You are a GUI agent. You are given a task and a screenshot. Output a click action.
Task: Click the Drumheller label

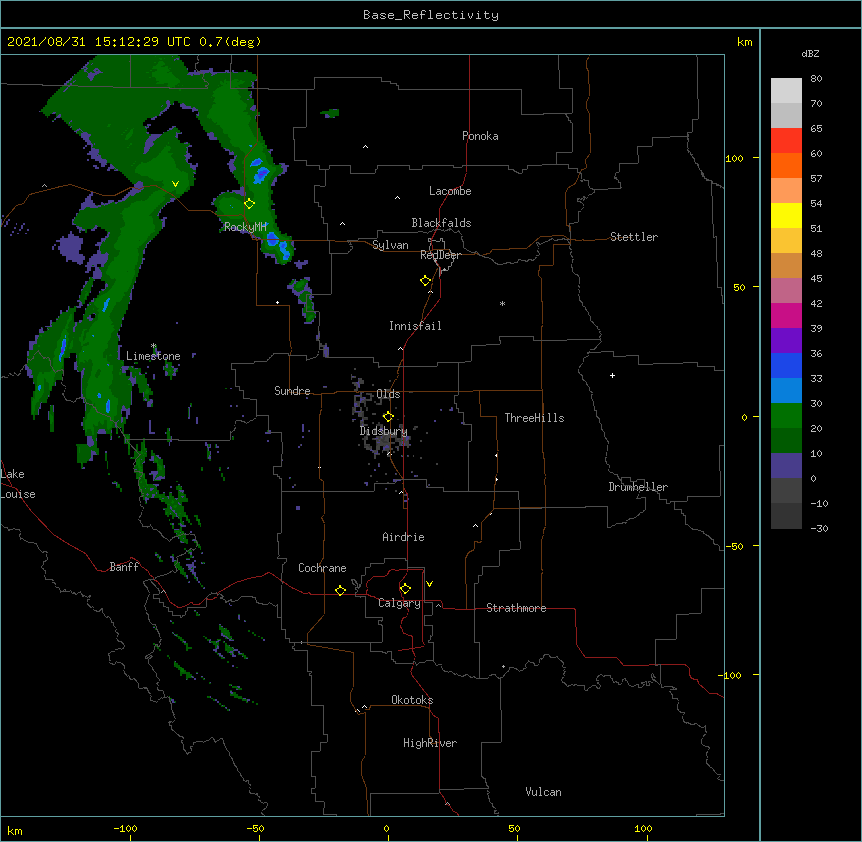(638, 487)
